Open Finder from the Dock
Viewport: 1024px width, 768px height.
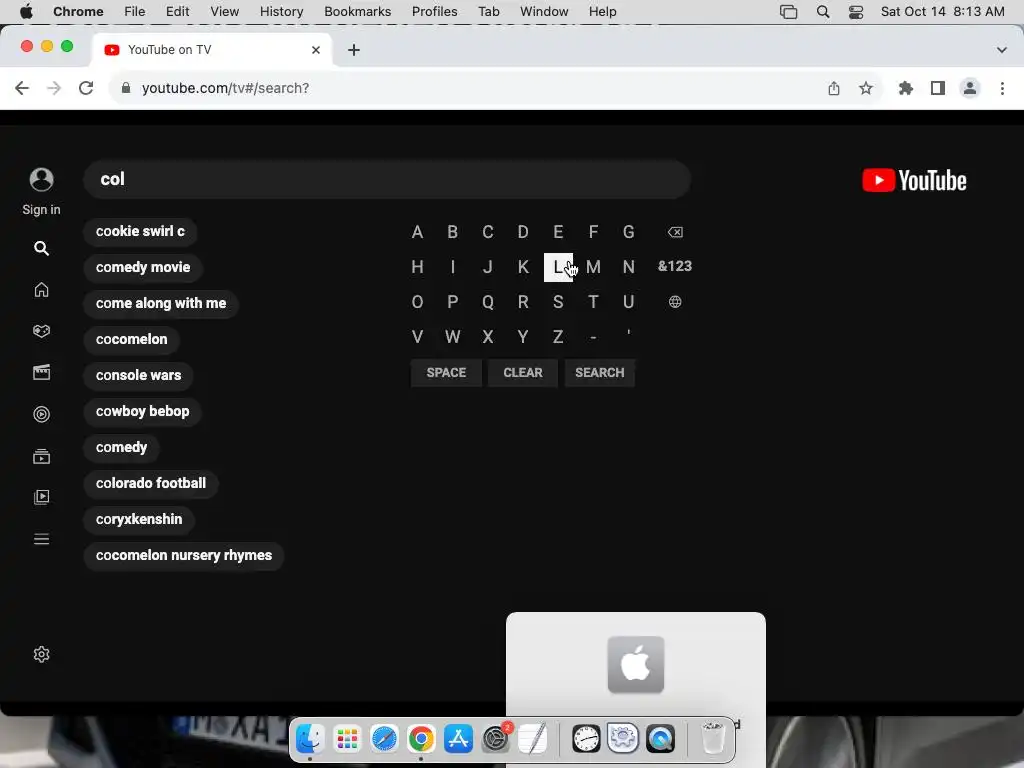[310, 739]
